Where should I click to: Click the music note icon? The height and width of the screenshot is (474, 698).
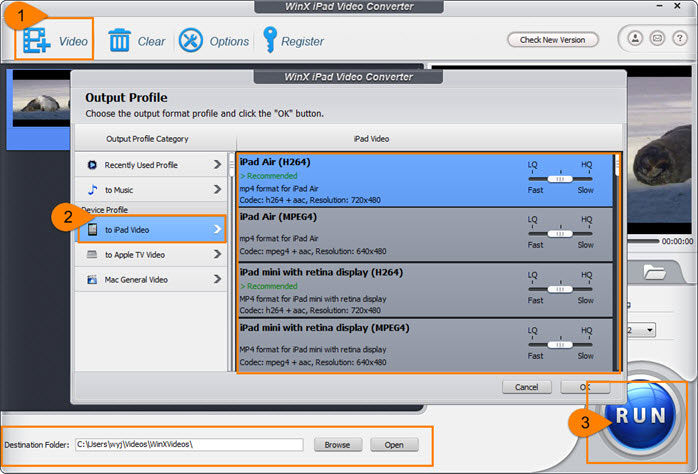coord(92,190)
